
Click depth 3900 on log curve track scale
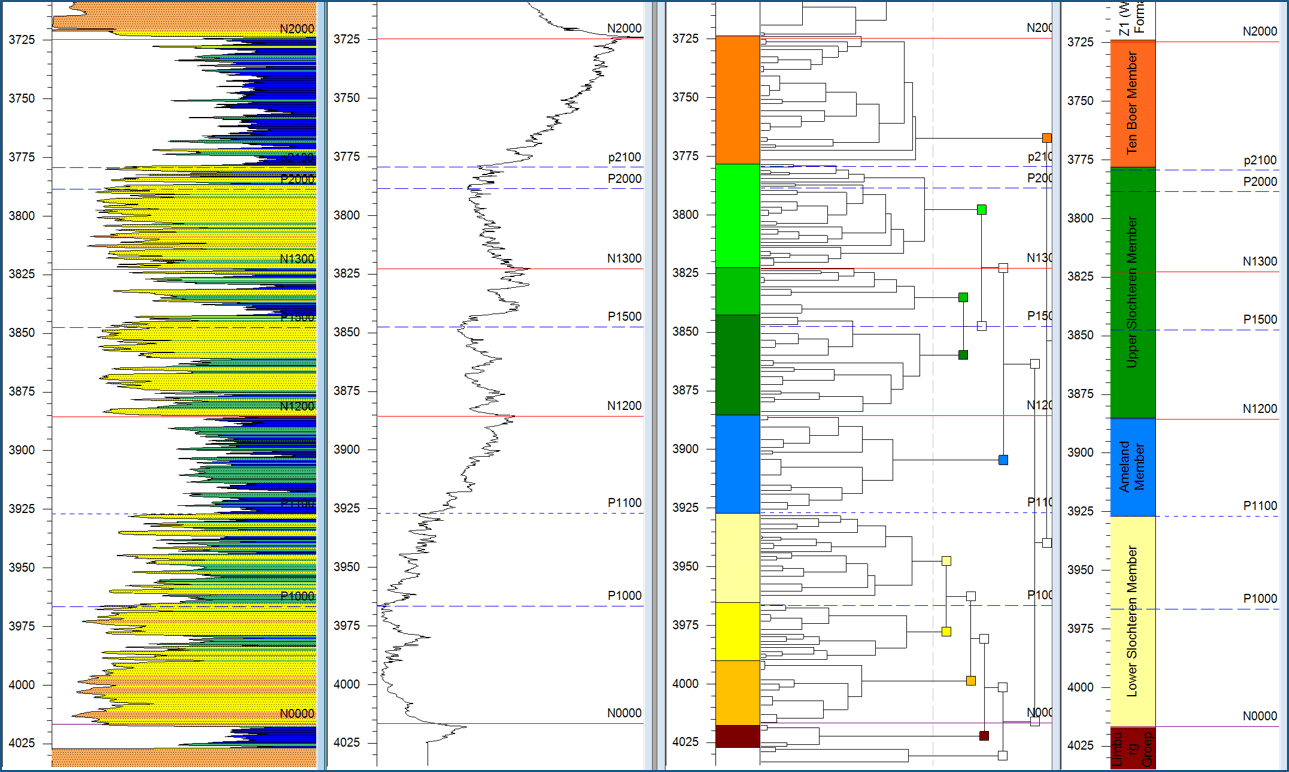[349, 450]
